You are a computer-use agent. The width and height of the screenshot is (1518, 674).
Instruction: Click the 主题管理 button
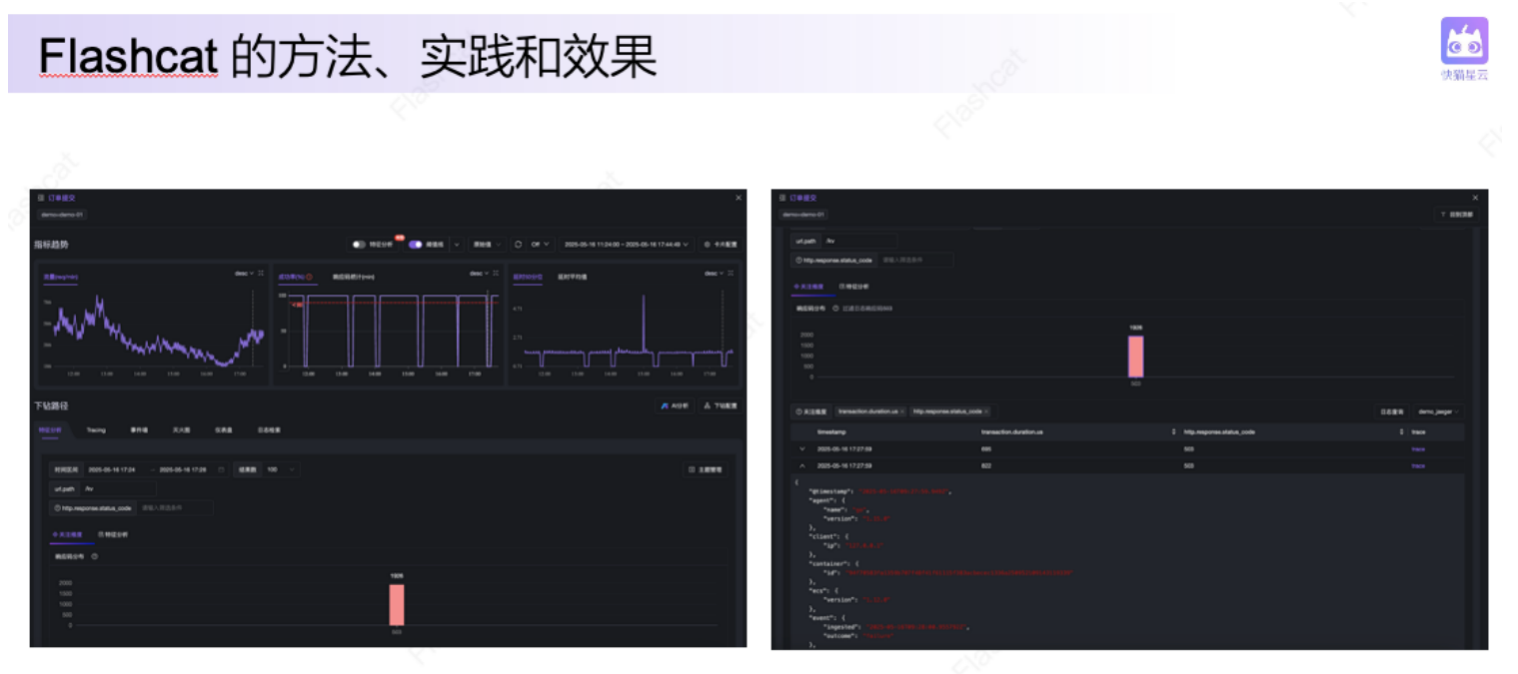705,469
